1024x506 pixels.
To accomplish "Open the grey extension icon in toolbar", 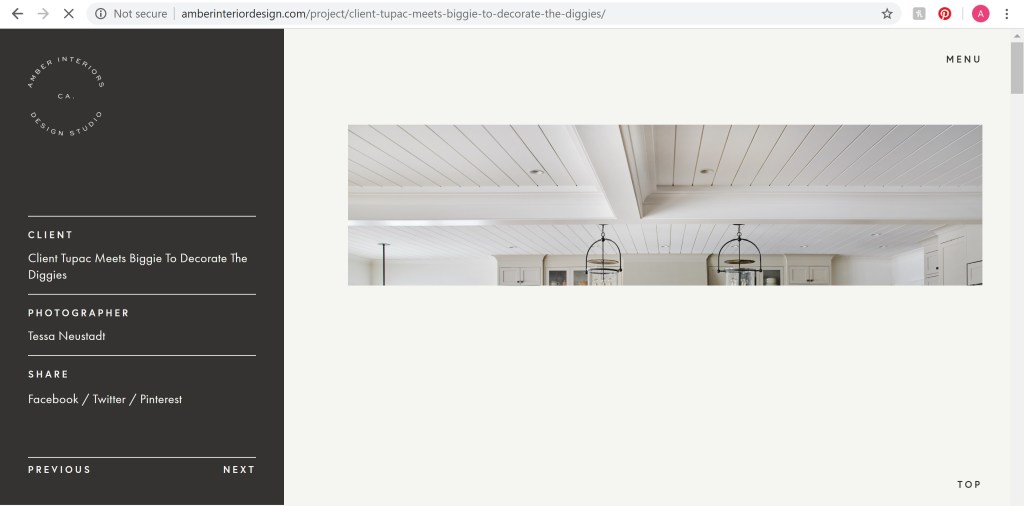I will 919,14.
